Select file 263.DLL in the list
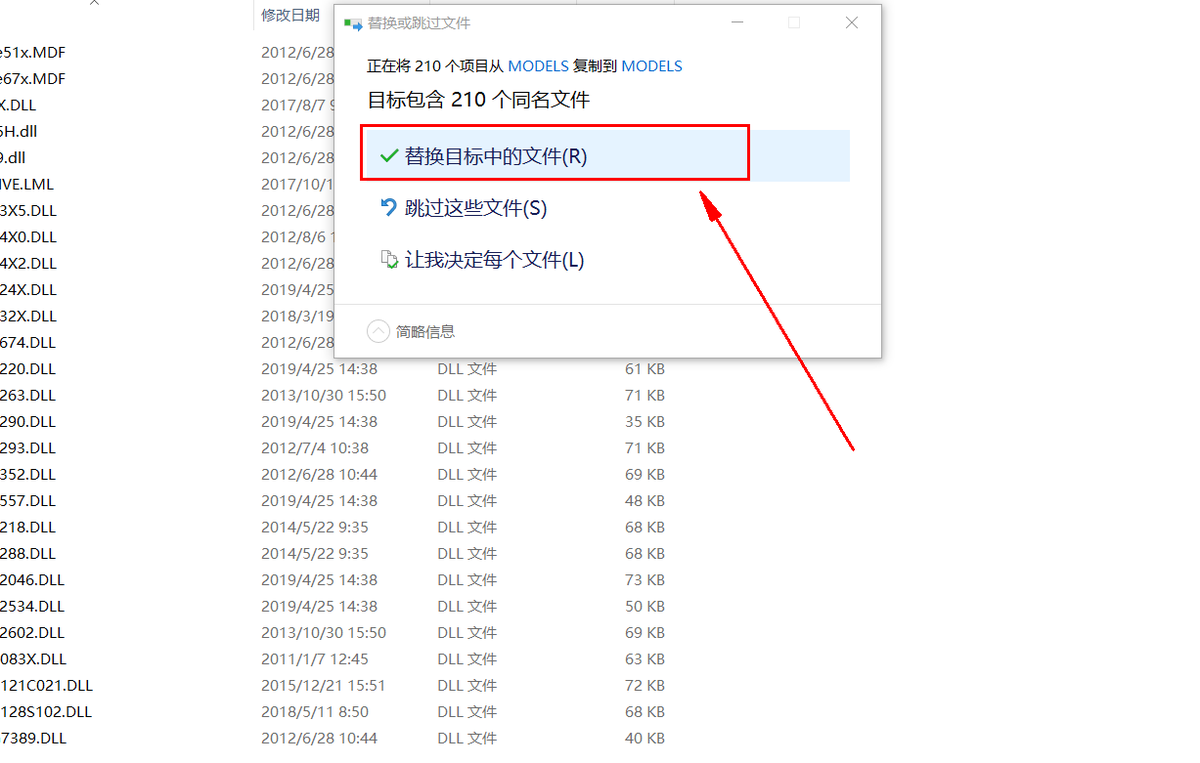 coord(28,395)
